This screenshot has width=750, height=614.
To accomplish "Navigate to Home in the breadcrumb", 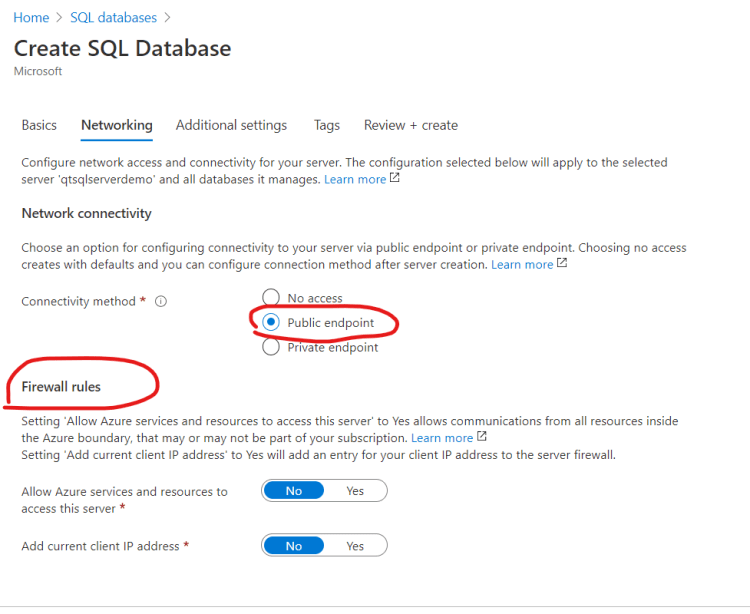I will coord(31,18).
